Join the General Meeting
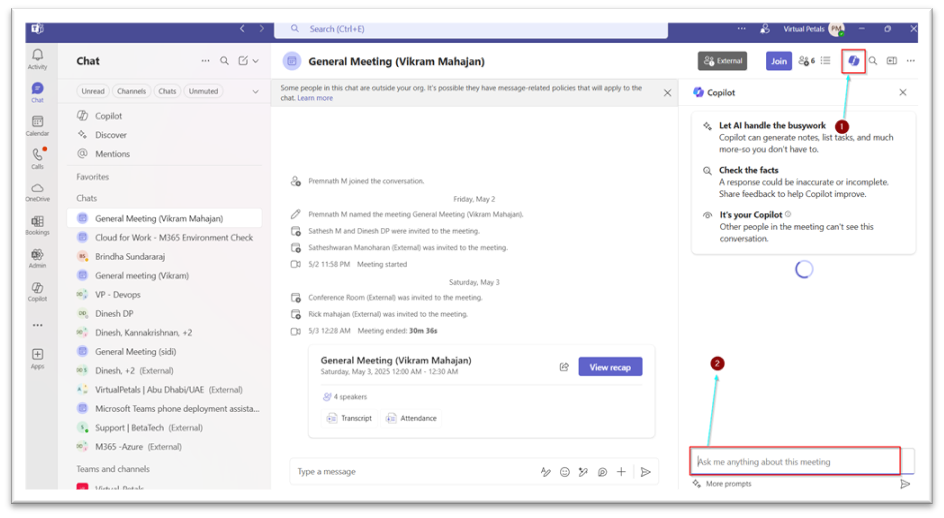Screen dimensions: 944x518 (x=778, y=61)
